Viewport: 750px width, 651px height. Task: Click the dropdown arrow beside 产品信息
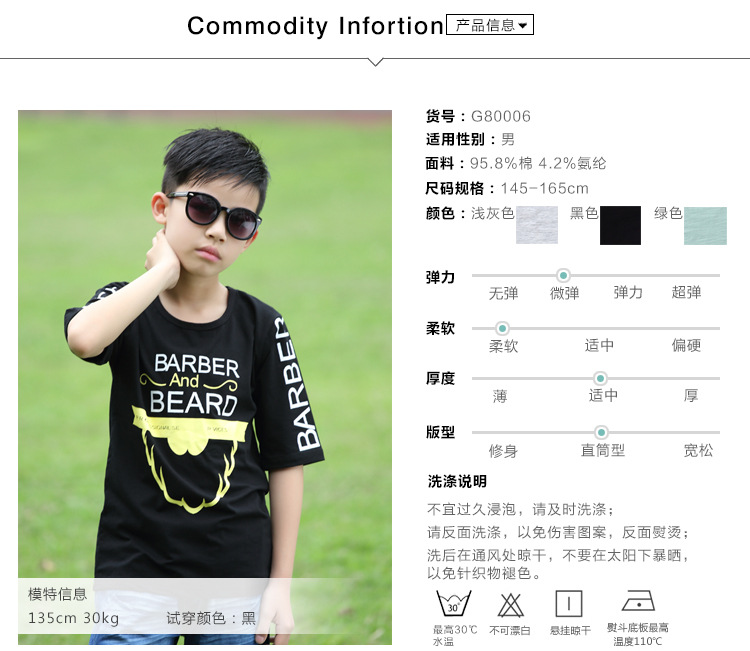[x=523, y=25]
